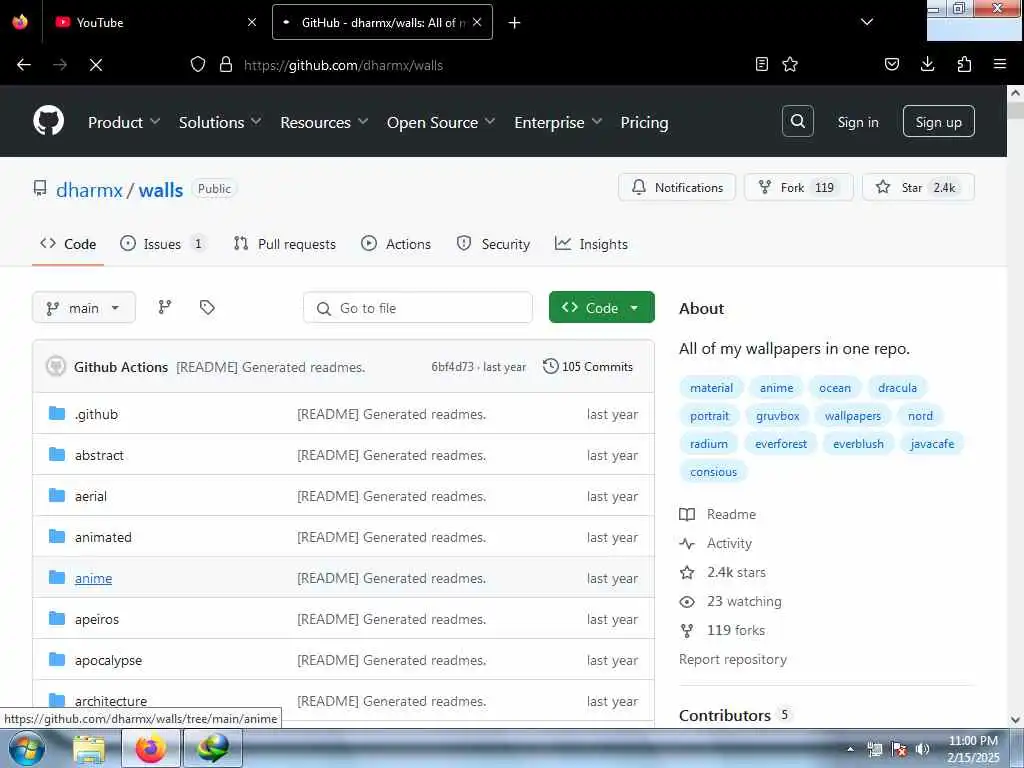Show hidden tray icons arrow

(850, 749)
